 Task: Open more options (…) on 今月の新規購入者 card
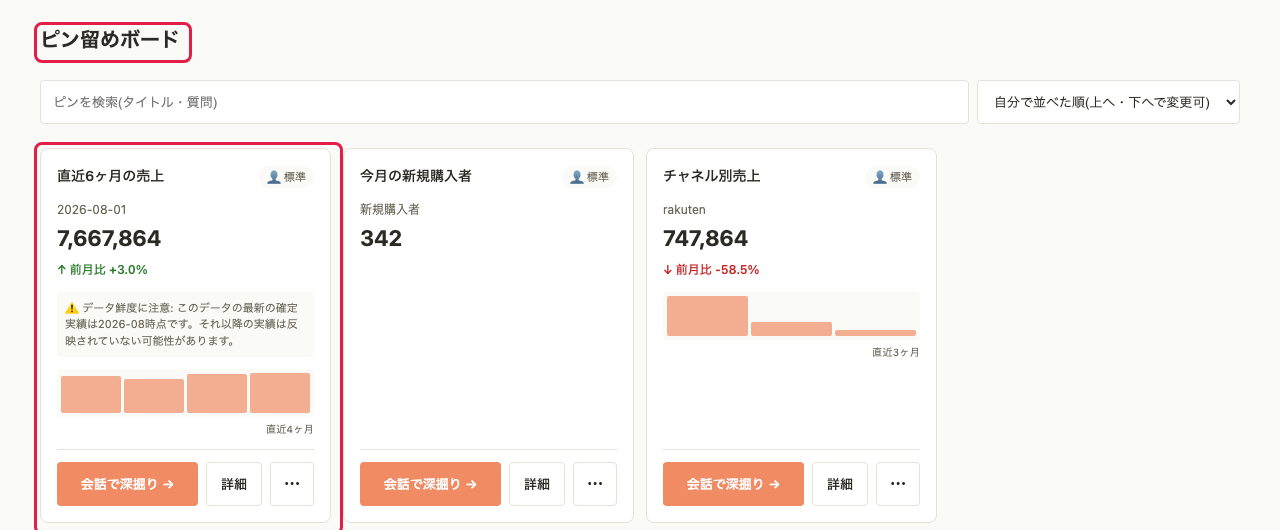pyautogui.click(x=595, y=484)
